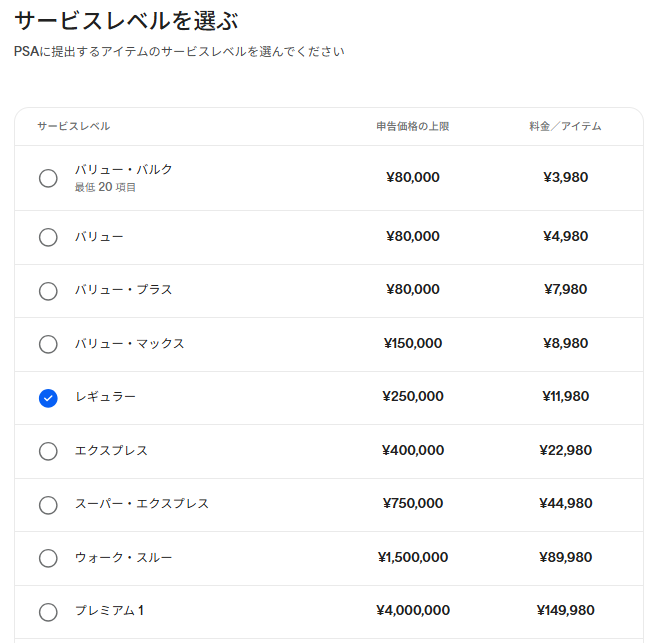
Task: Select the プレミアム 1 radio button
Action: (x=48, y=611)
